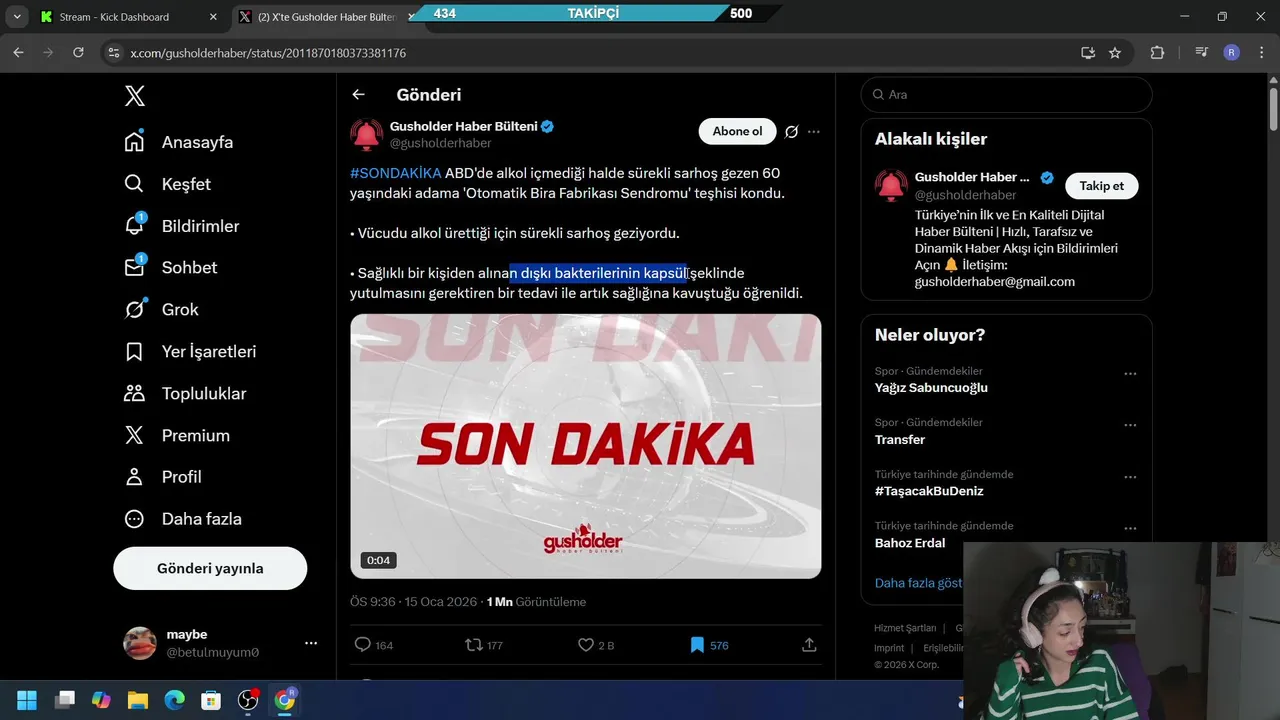Open Hizmet Şartları footer link
This screenshot has height=720, width=1280.
(x=905, y=628)
